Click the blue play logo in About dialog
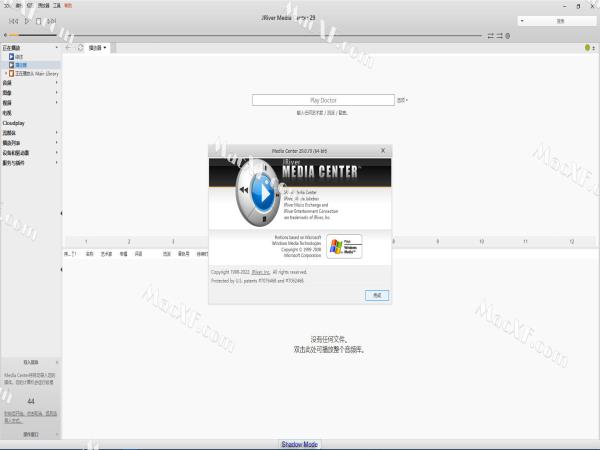Image resolution: width=600 pixels, height=450 pixels. (262, 193)
